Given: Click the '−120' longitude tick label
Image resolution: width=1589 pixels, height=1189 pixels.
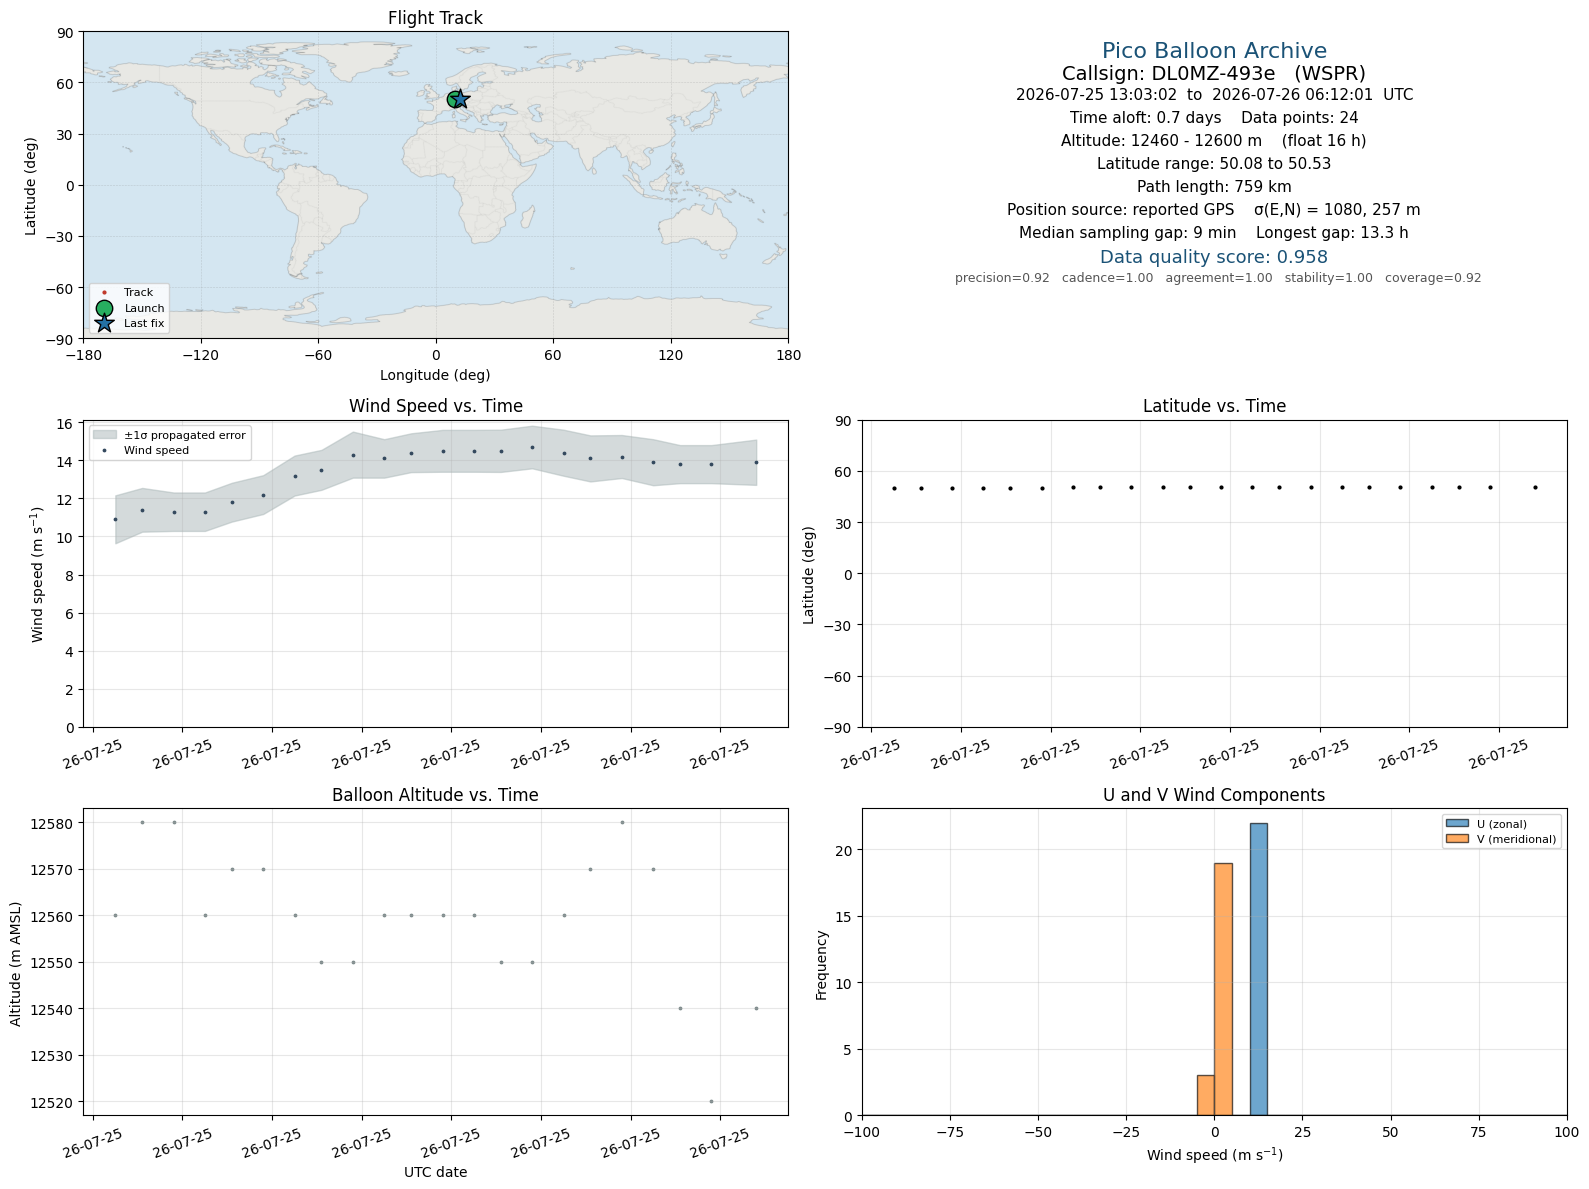Looking at the screenshot, I should click(x=200, y=355).
